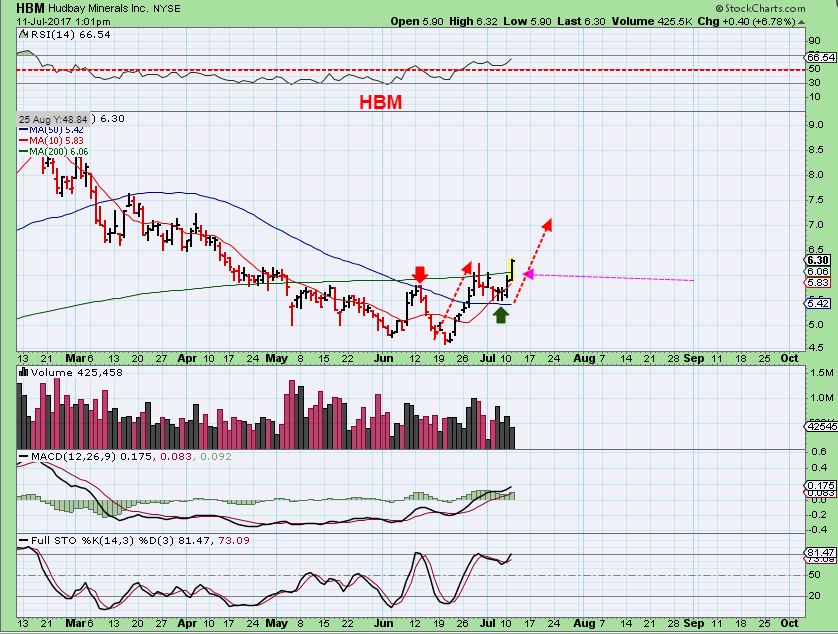Click the 25 Aug Y:48.84 crosshair readout

(x=53, y=119)
